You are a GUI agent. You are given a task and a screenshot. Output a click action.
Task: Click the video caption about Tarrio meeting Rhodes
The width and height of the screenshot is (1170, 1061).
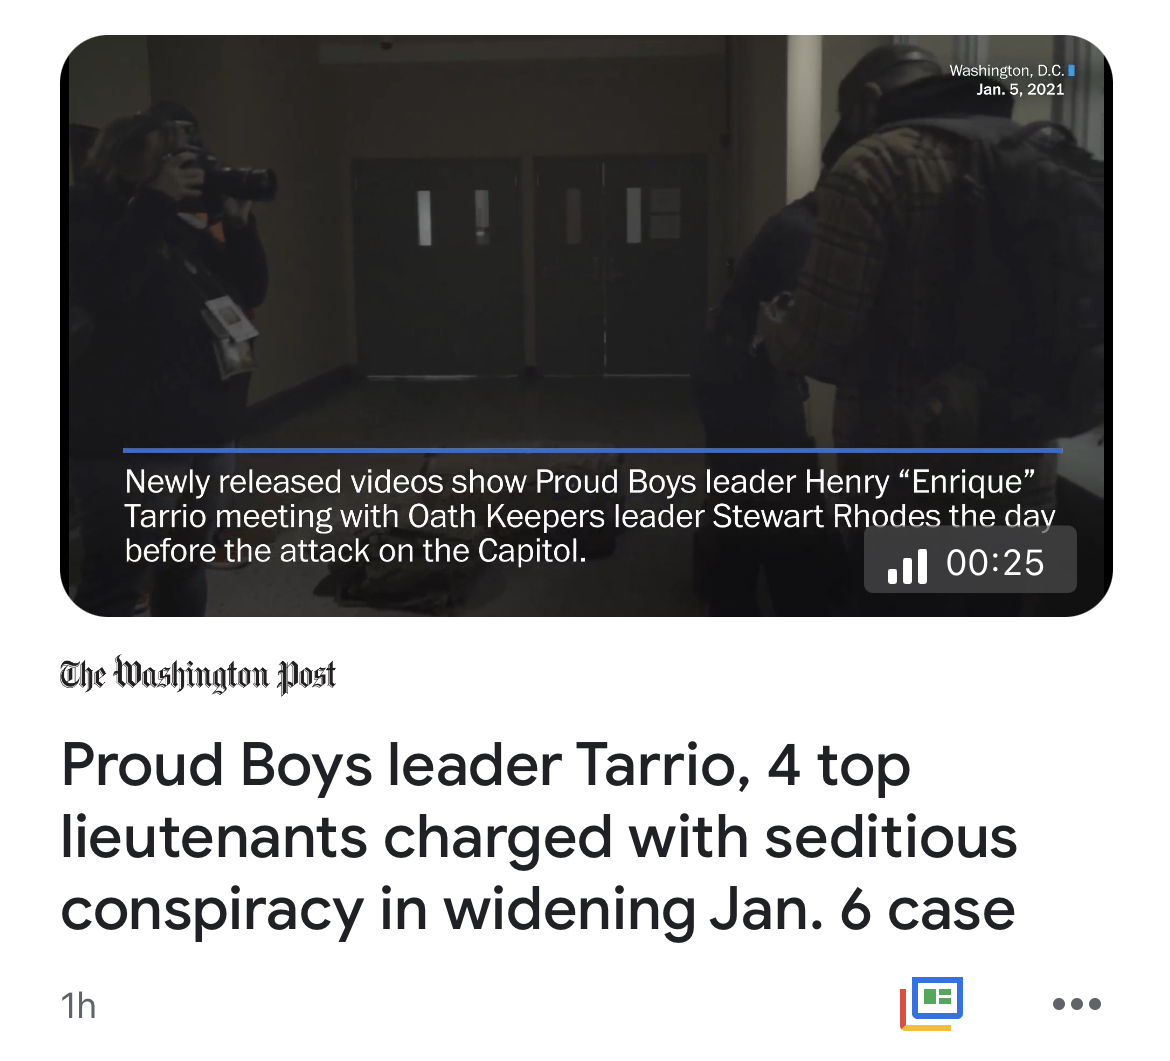589,516
